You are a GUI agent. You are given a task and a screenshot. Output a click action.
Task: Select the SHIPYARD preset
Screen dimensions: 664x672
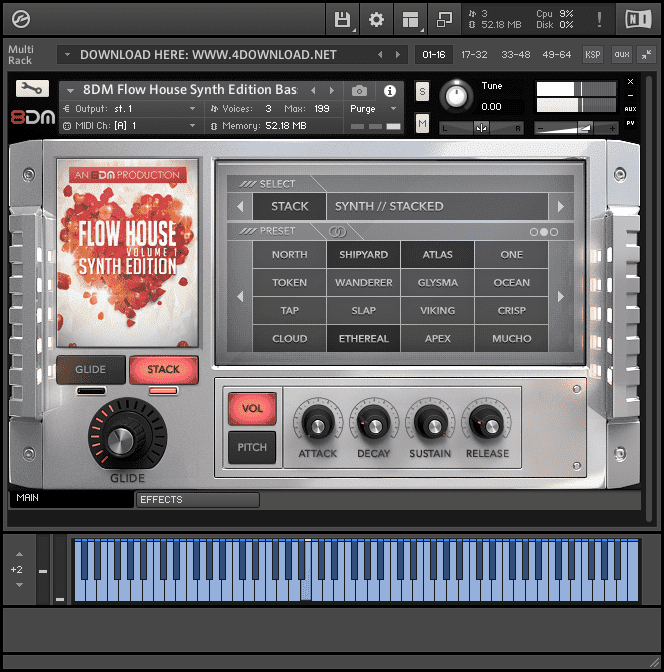364,255
